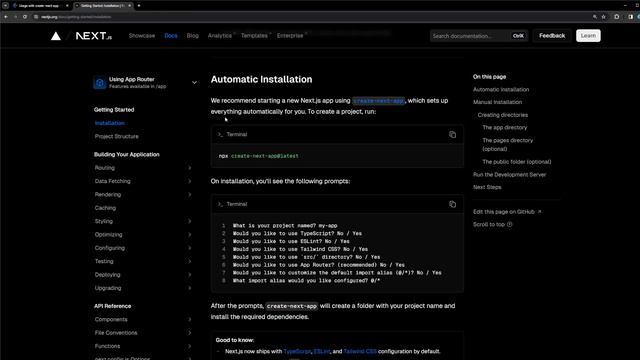640x360 pixels.
Task: Open the Showcase nav item
Action: coord(142,36)
